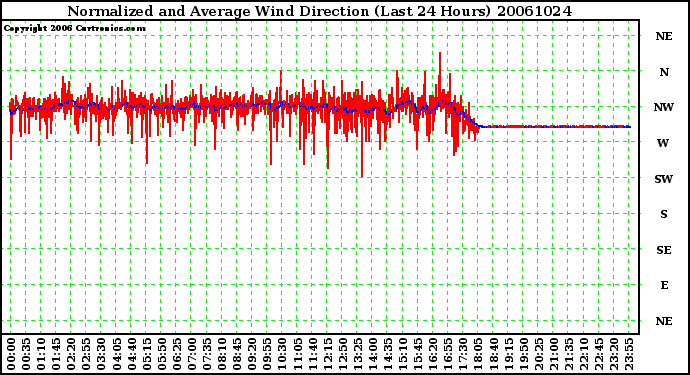690x375 pixels.
Task: Click the 19:50 time axis label
Action: [x=524, y=354]
